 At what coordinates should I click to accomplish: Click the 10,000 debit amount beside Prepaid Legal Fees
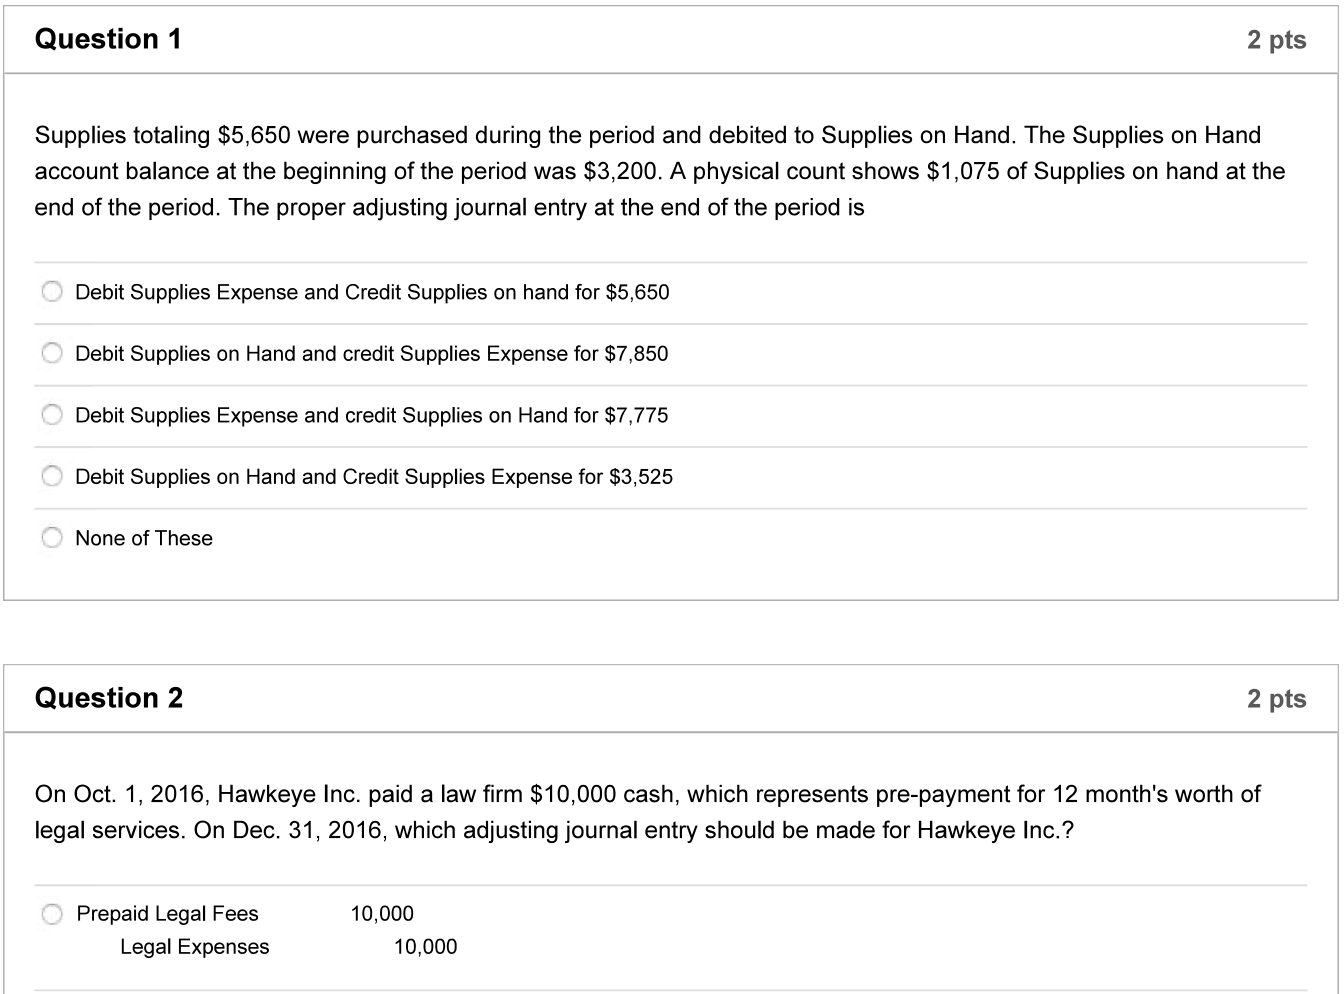tap(382, 914)
